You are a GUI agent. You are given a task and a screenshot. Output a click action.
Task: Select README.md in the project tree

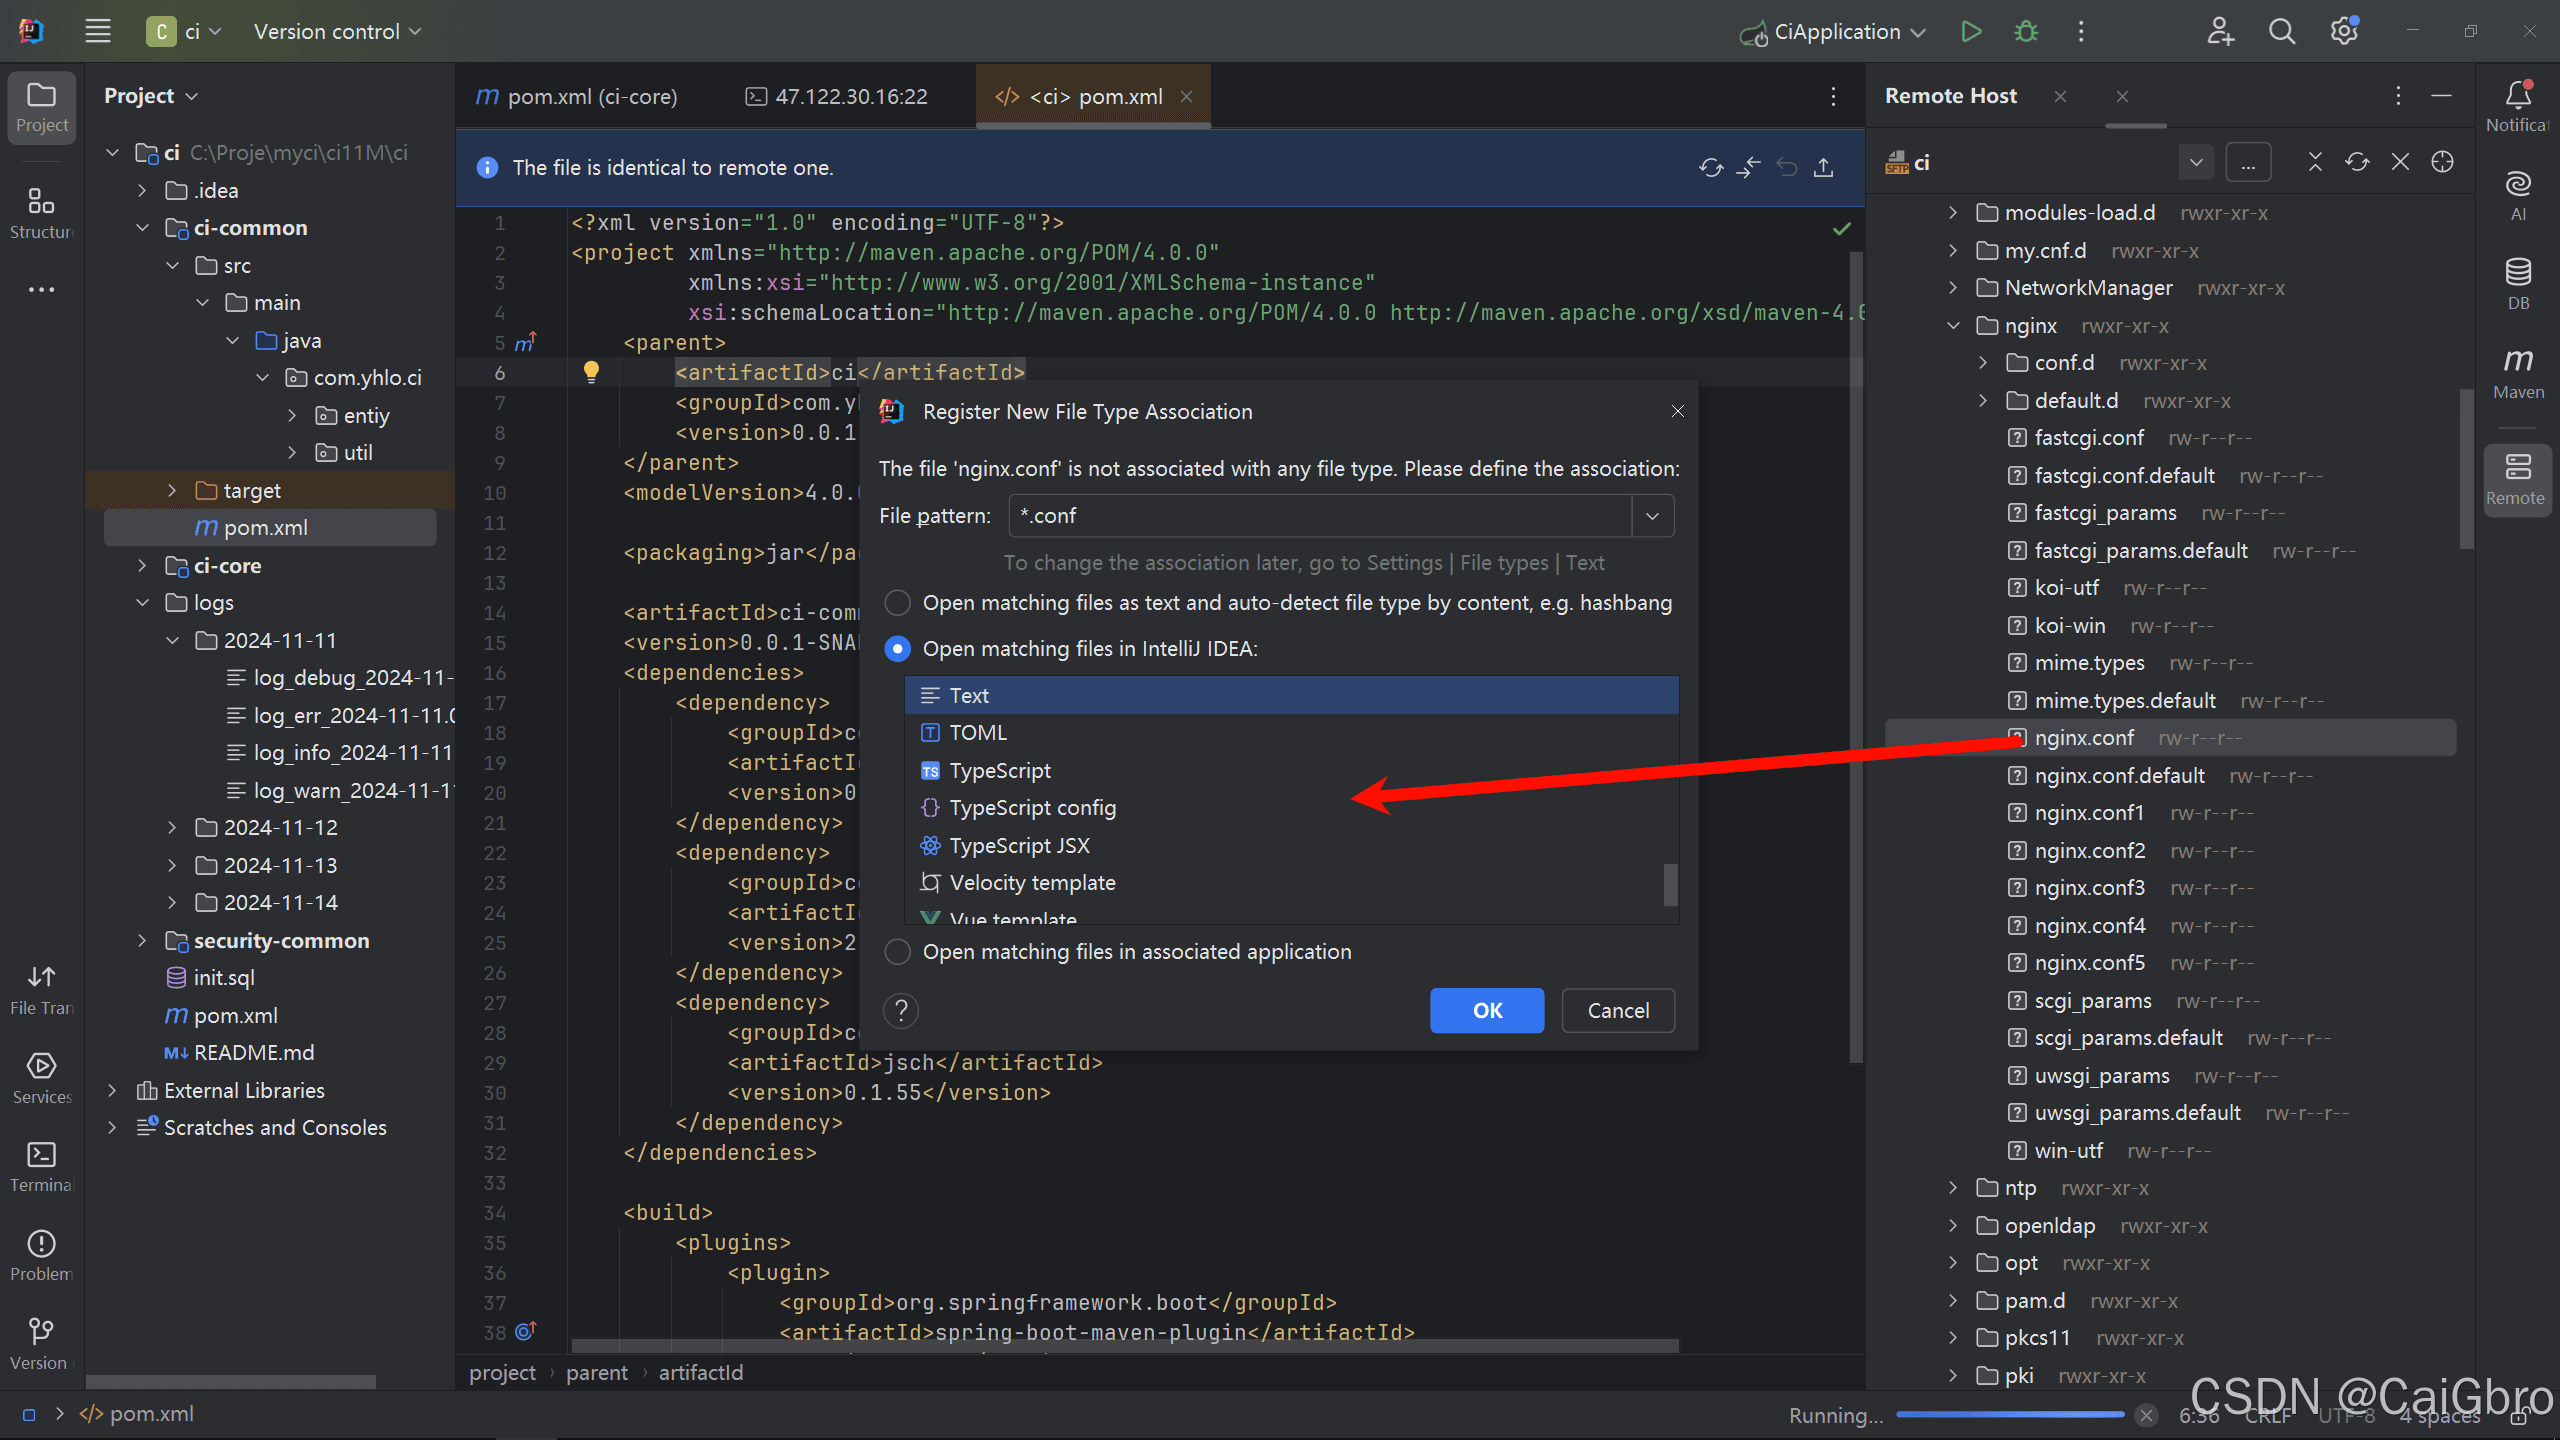click(x=253, y=1053)
